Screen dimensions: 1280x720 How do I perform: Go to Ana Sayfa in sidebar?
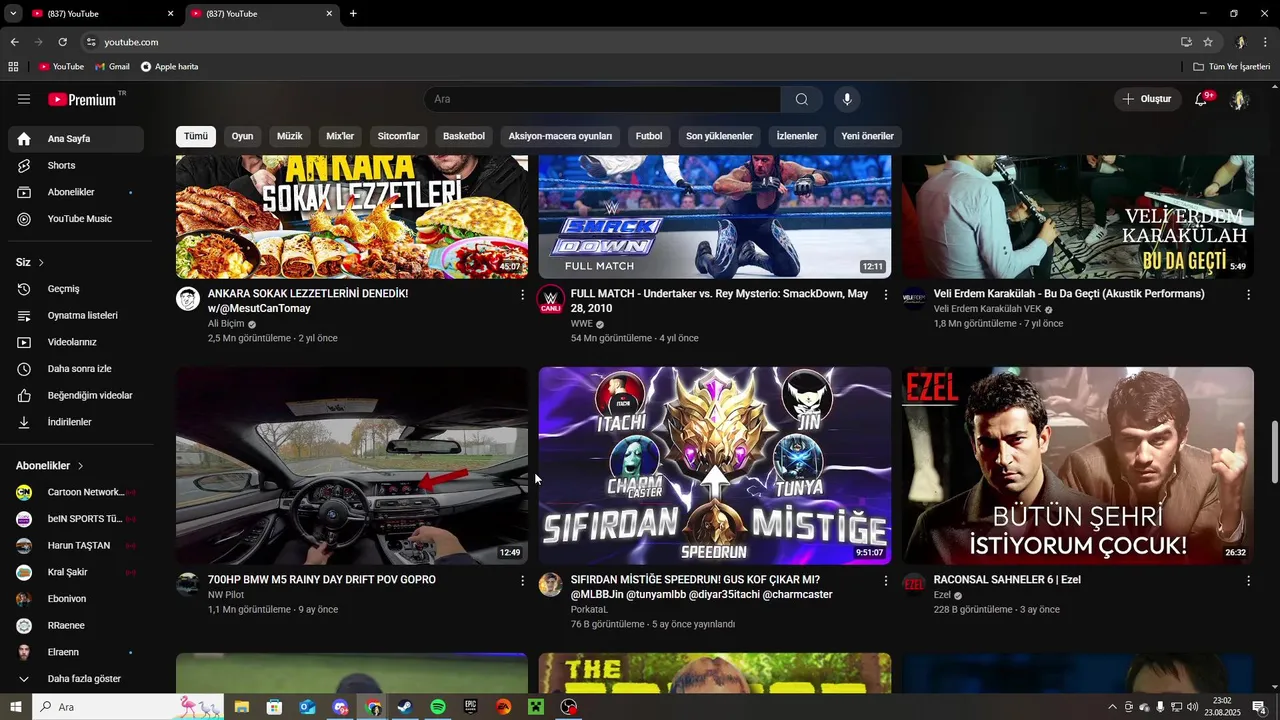click(x=76, y=139)
